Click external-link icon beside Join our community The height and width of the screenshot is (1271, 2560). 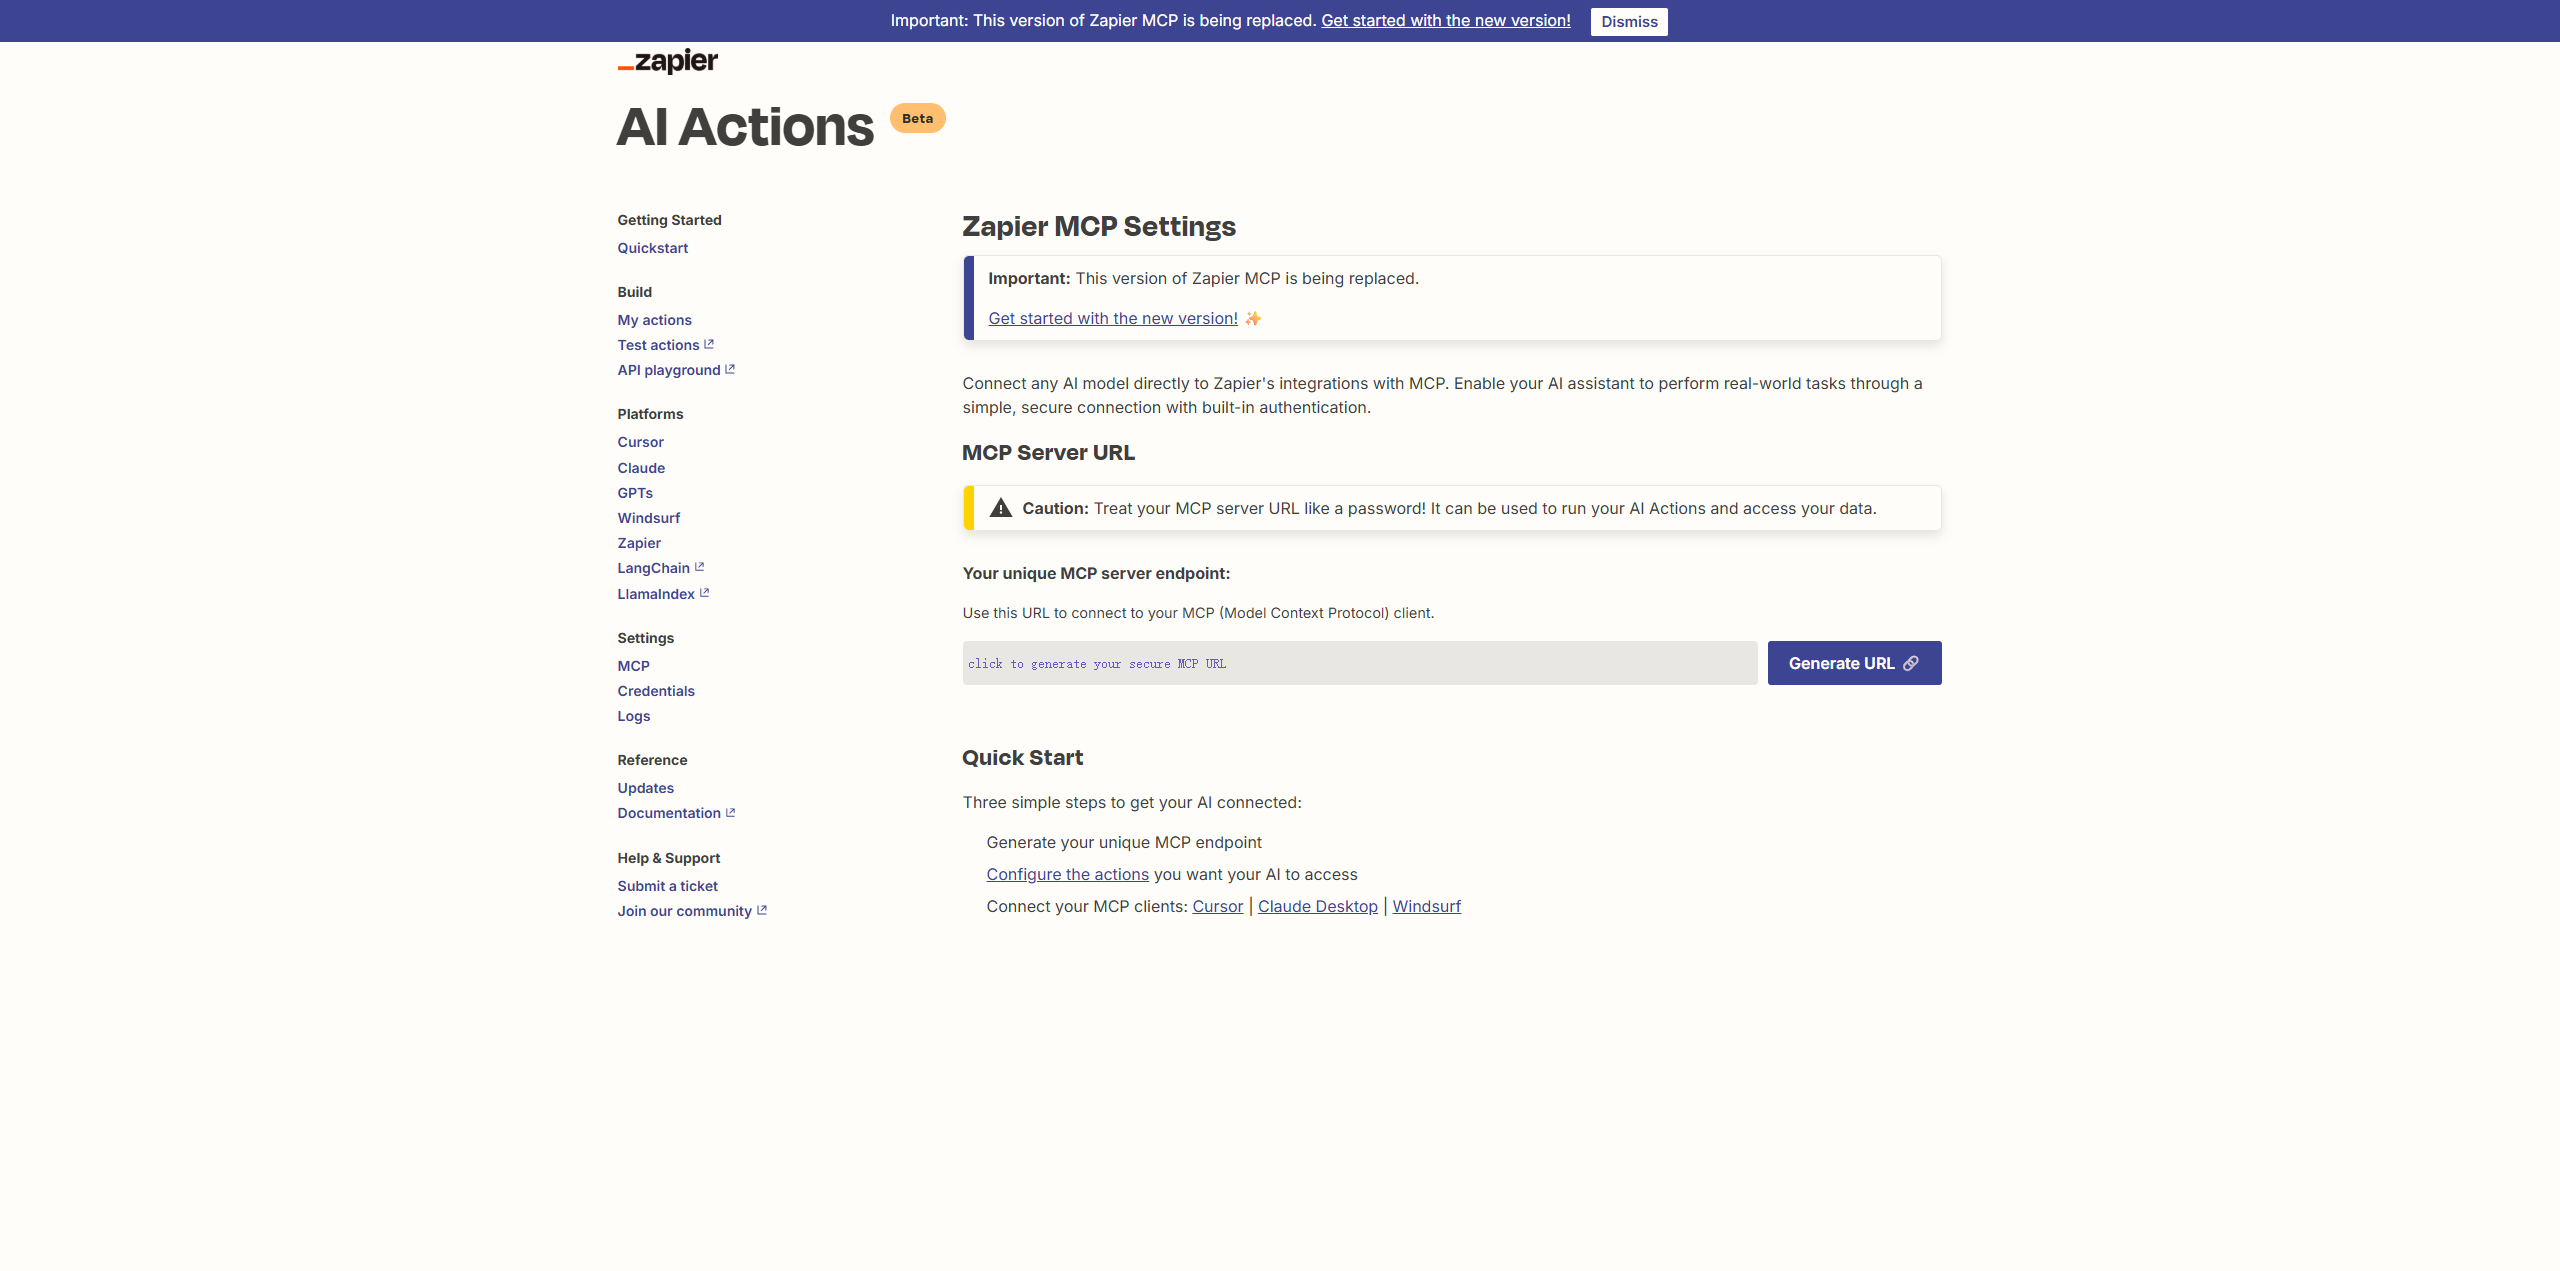coord(762,910)
